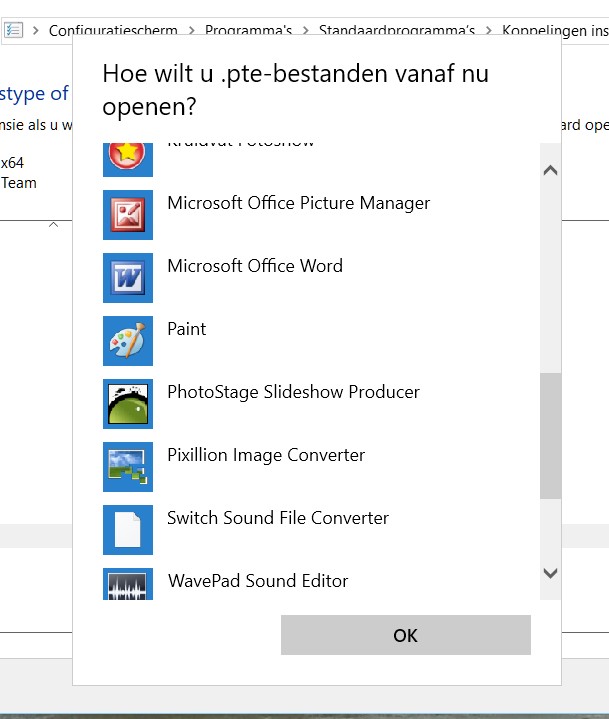Choose the Pixillion Image Converter icon
Screen dimensions: 609x719
128,467
